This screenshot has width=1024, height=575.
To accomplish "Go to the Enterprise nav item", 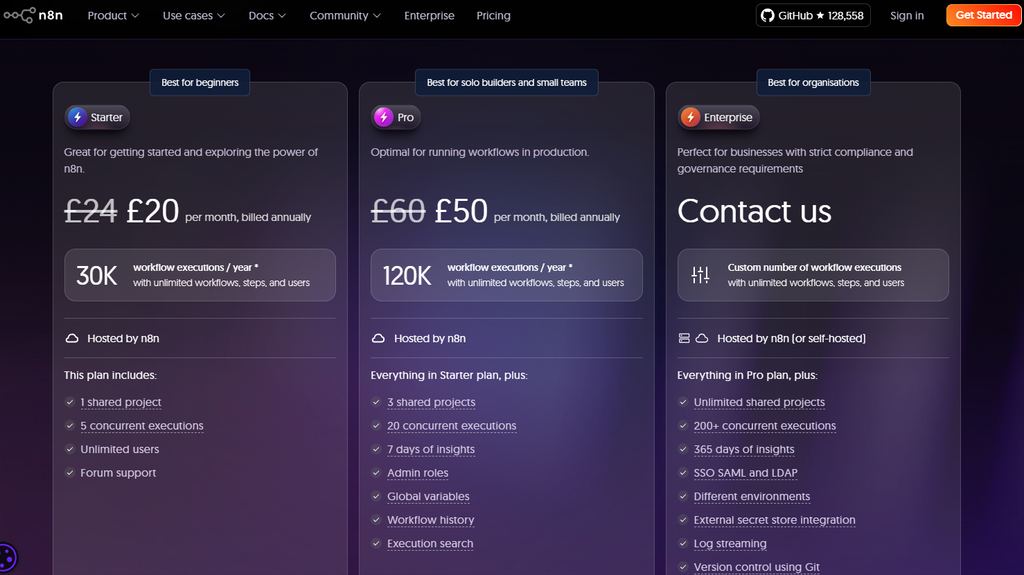I will click(429, 16).
